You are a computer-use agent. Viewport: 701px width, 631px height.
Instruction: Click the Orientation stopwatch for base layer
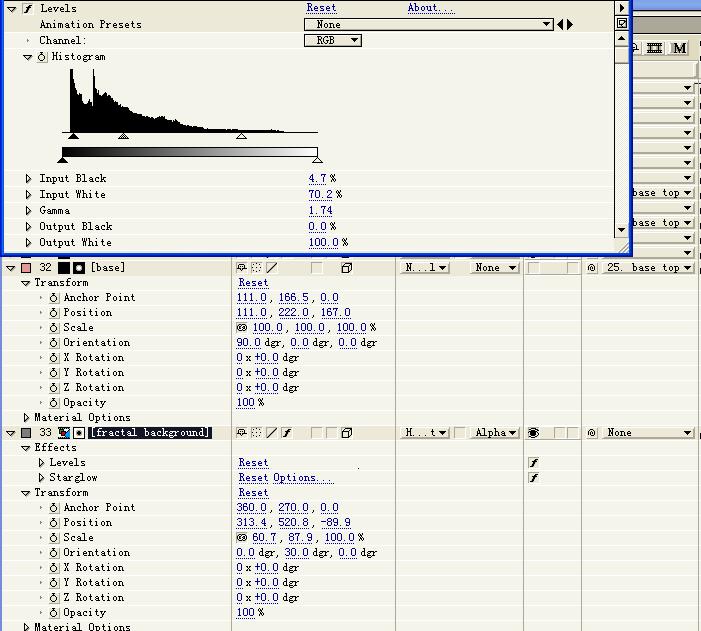click(54, 343)
